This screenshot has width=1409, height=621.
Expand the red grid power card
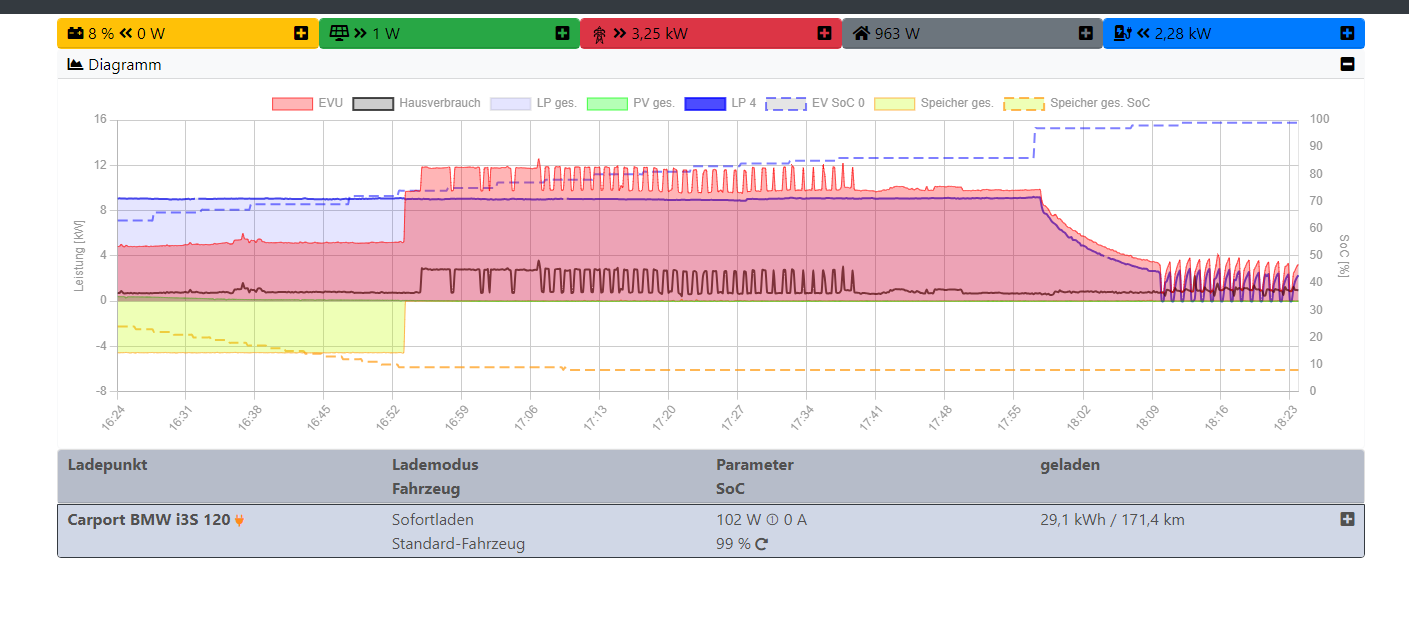pyautogui.click(x=824, y=33)
